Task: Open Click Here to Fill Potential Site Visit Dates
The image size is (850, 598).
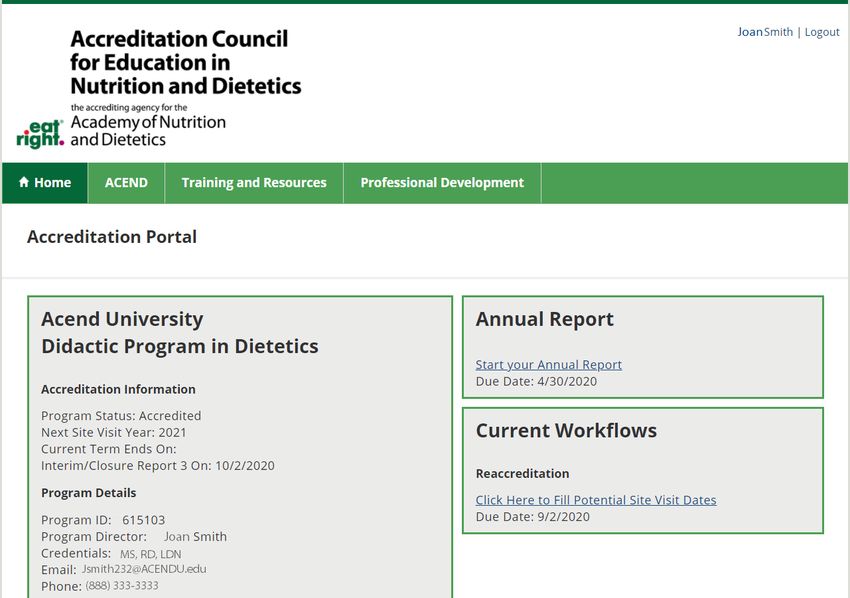Action: (x=596, y=500)
